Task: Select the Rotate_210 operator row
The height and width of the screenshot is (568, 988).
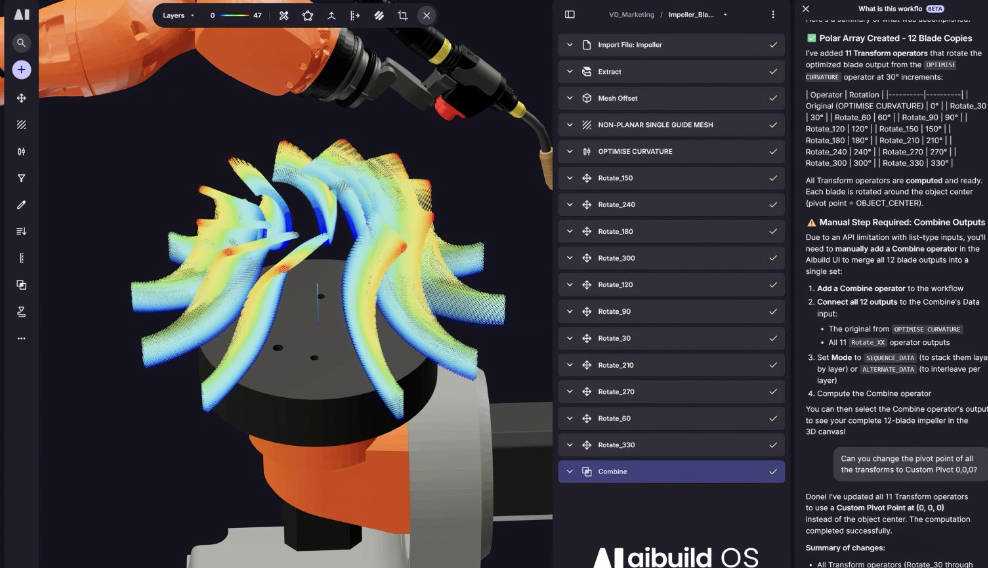Action: (x=671, y=365)
